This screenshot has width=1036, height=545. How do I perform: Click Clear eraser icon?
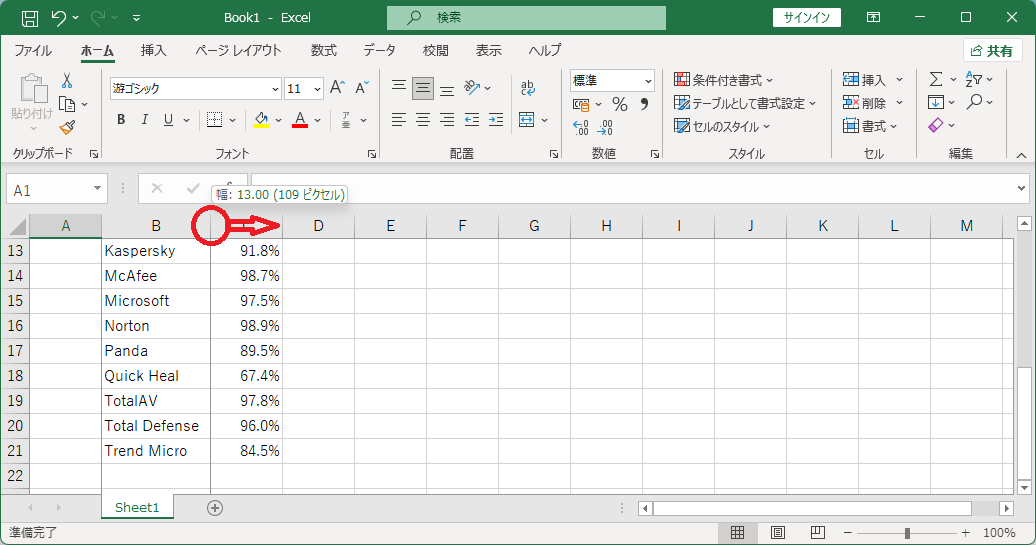coord(936,126)
